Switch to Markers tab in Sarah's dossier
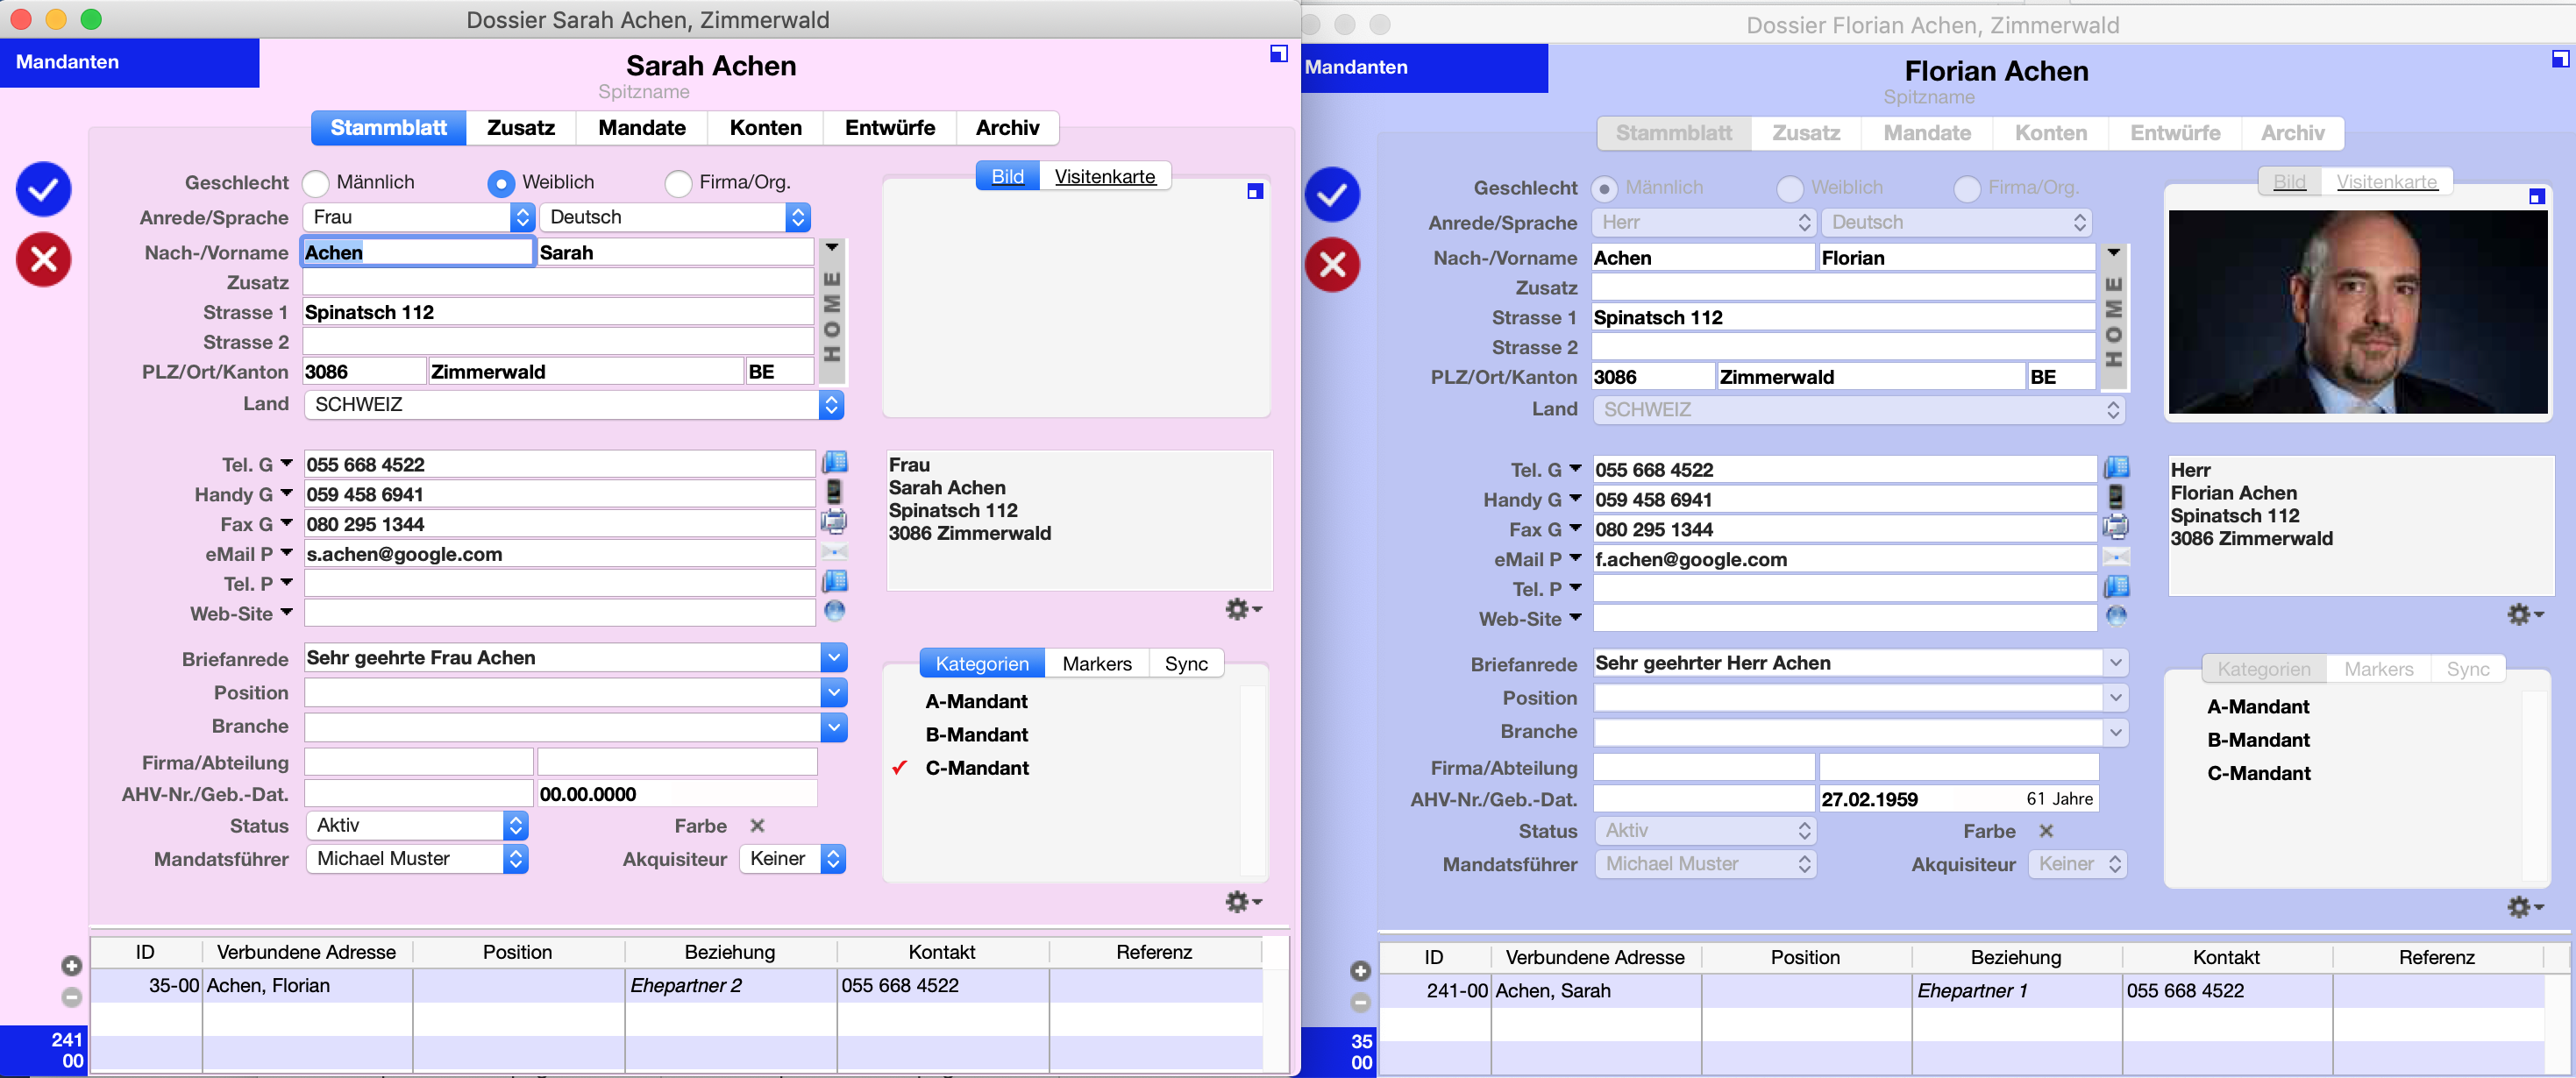2576x1078 pixels. click(x=1097, y=664)
